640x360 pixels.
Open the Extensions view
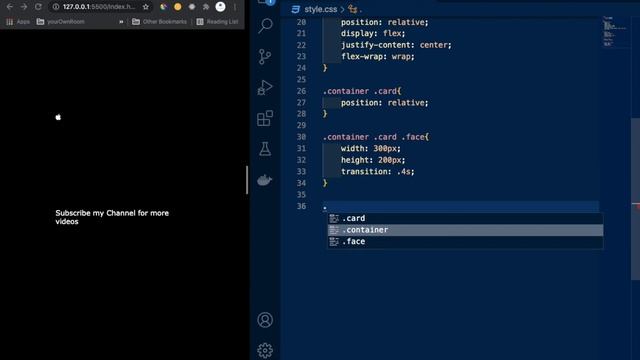click(x=265, y=118)
